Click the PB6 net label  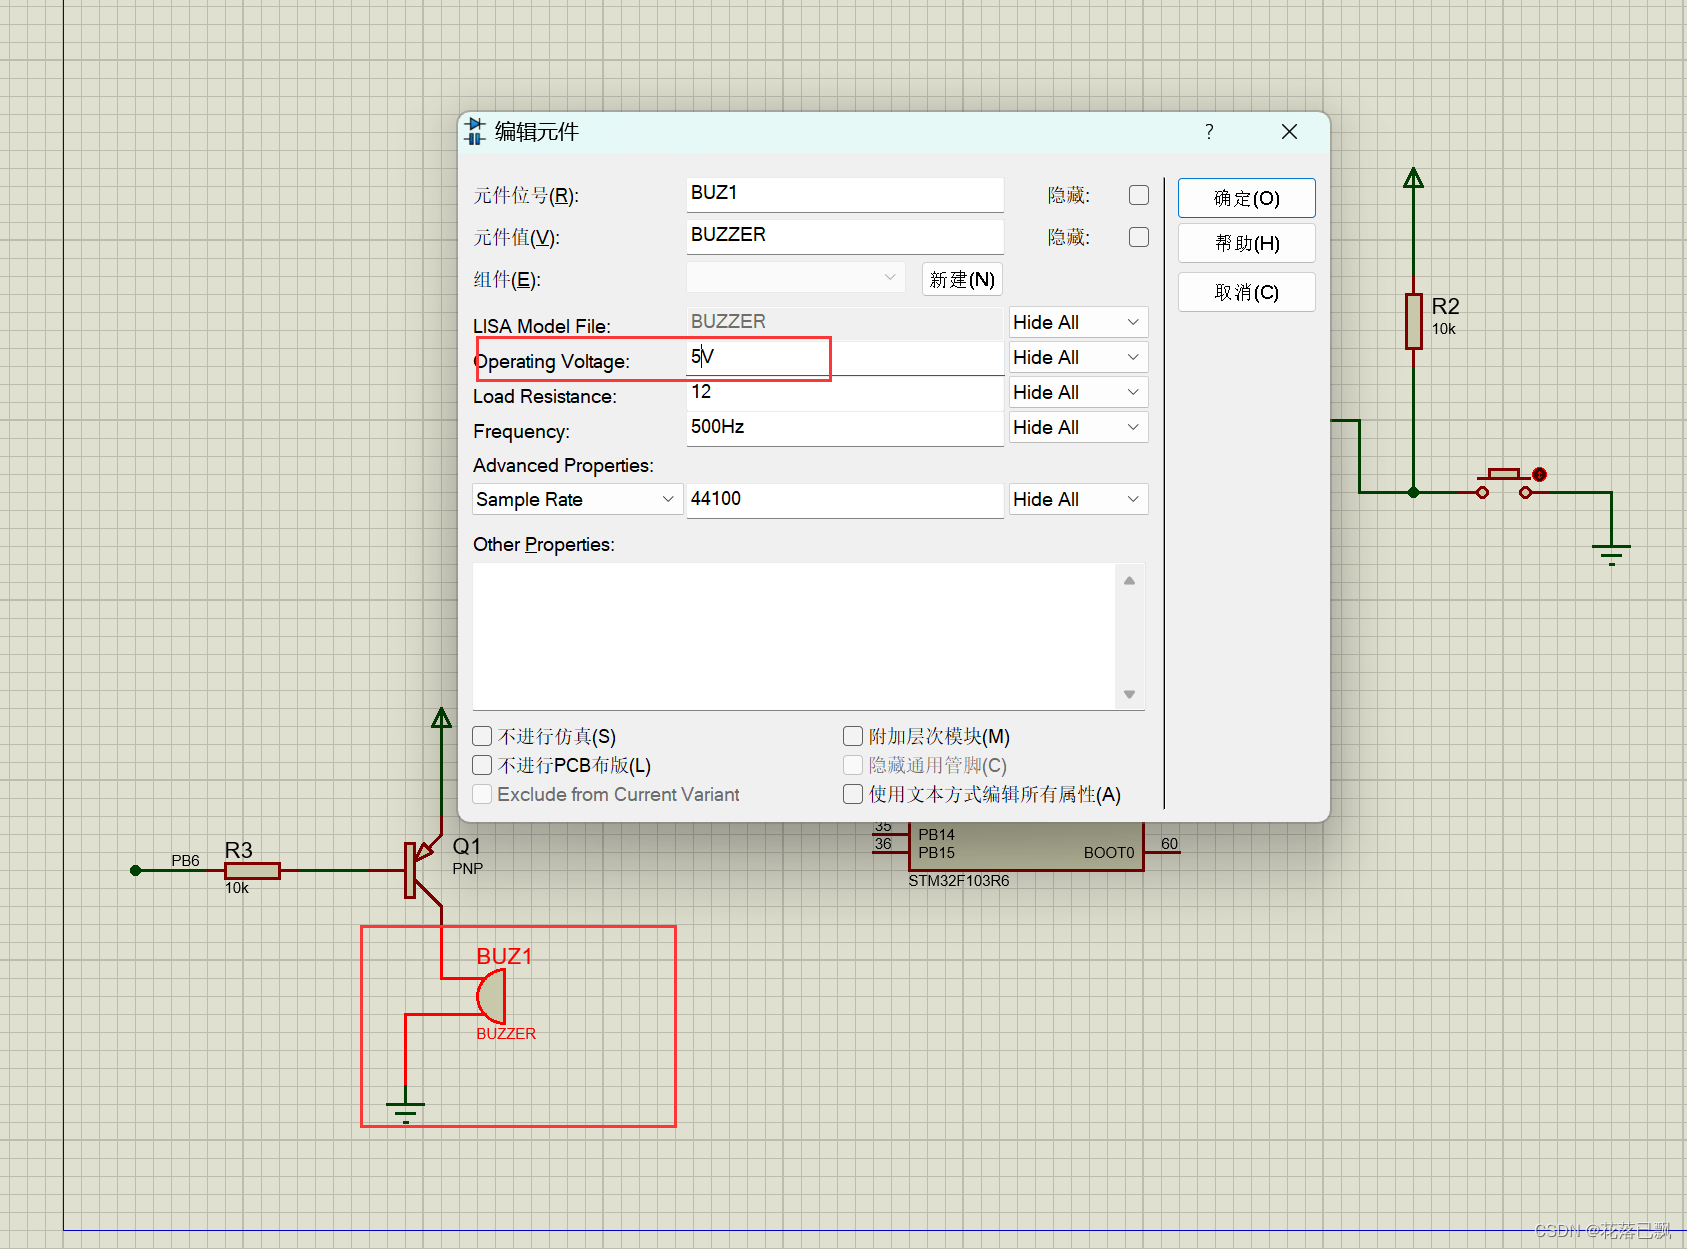coord(186,860)
